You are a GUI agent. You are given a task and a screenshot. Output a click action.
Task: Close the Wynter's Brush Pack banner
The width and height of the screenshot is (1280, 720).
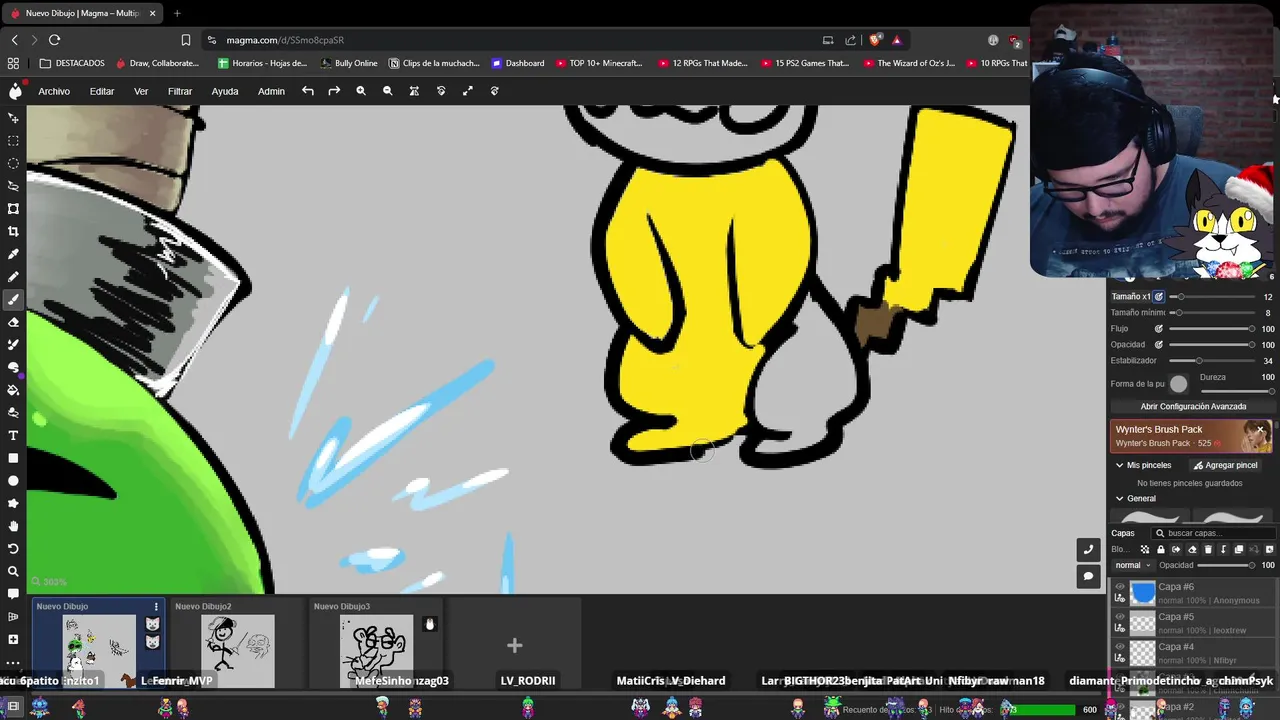click(1262, 431)
